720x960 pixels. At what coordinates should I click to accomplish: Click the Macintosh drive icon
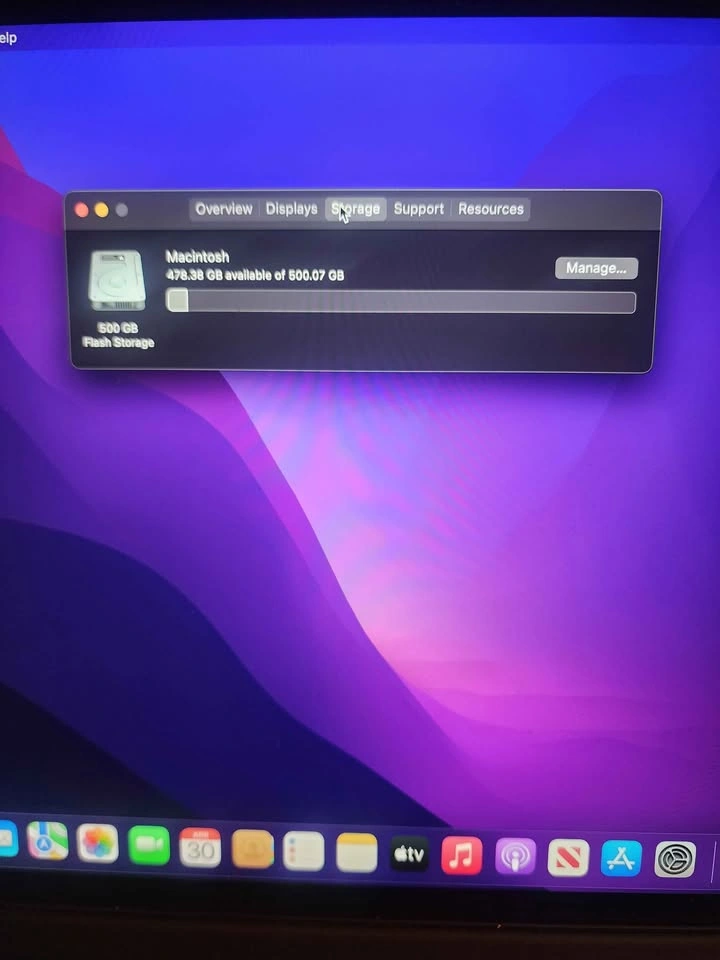[117, 281]
